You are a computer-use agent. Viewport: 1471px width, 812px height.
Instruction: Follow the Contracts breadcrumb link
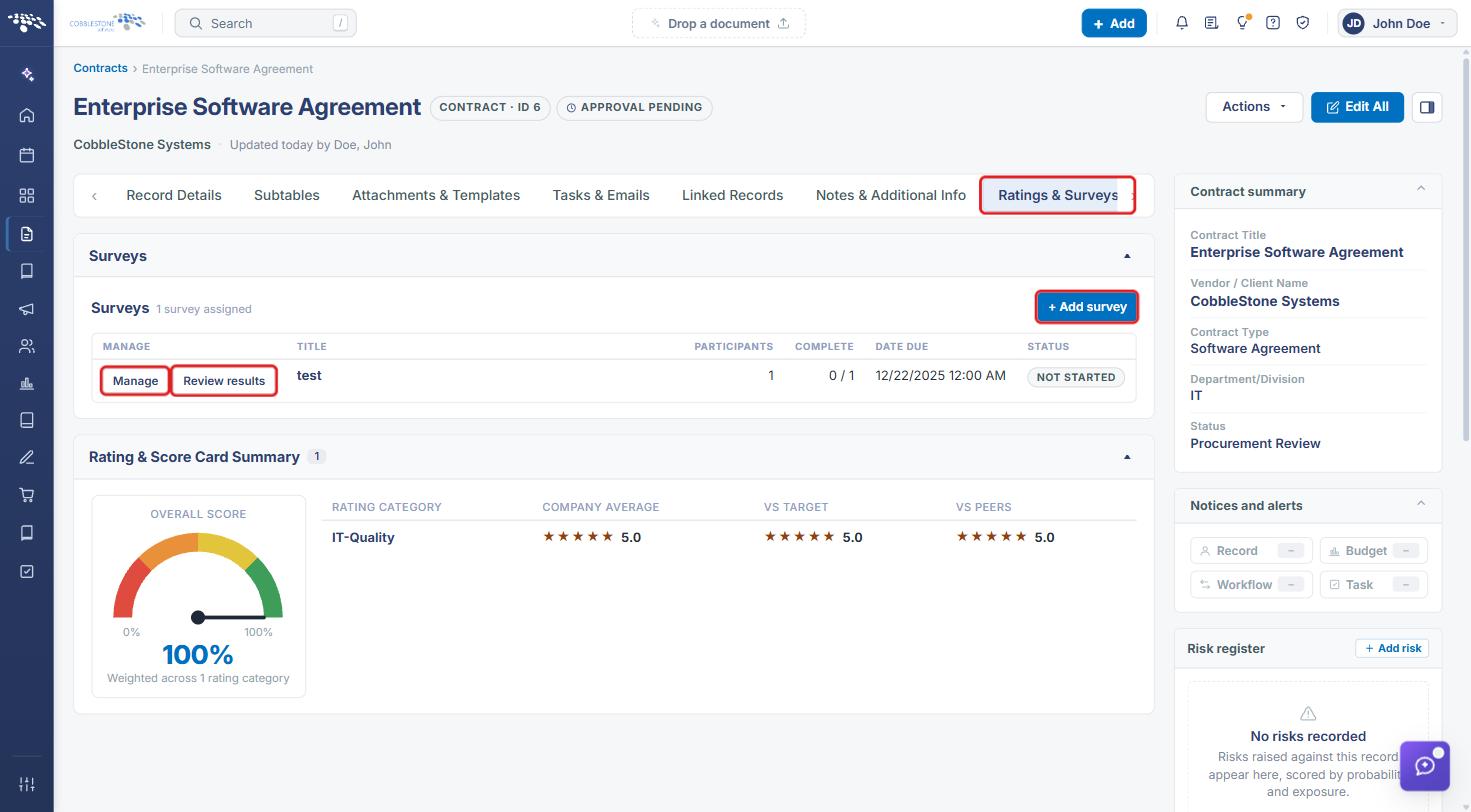click(100, 68)
